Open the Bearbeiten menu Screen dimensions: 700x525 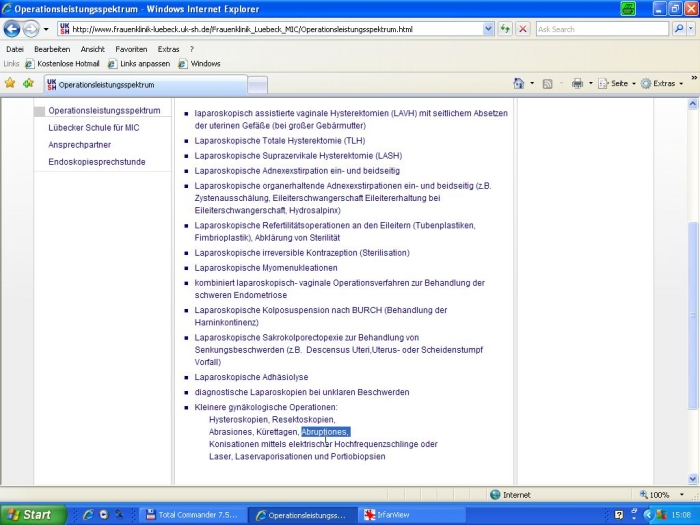tap(52, 49)
